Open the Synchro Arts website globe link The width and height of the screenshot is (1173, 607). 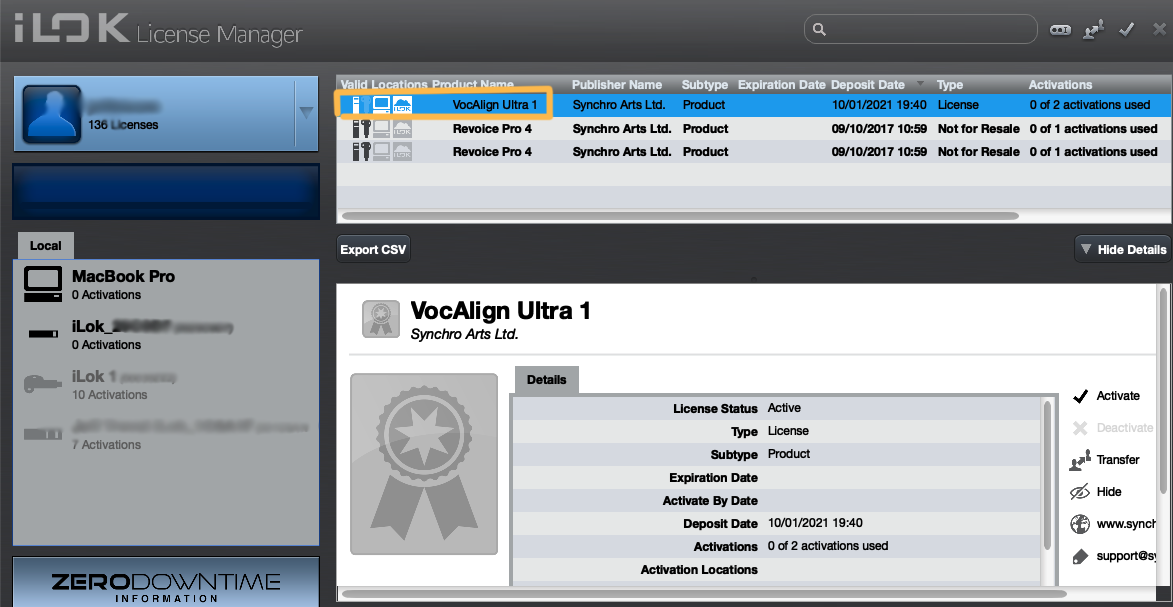[x=1080, y=524]
